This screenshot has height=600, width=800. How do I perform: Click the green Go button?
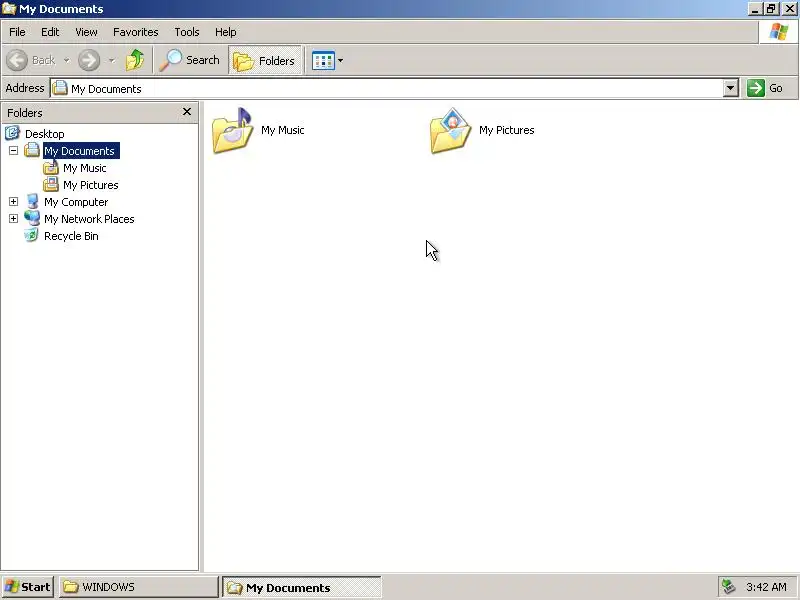[x=765, y=88]
